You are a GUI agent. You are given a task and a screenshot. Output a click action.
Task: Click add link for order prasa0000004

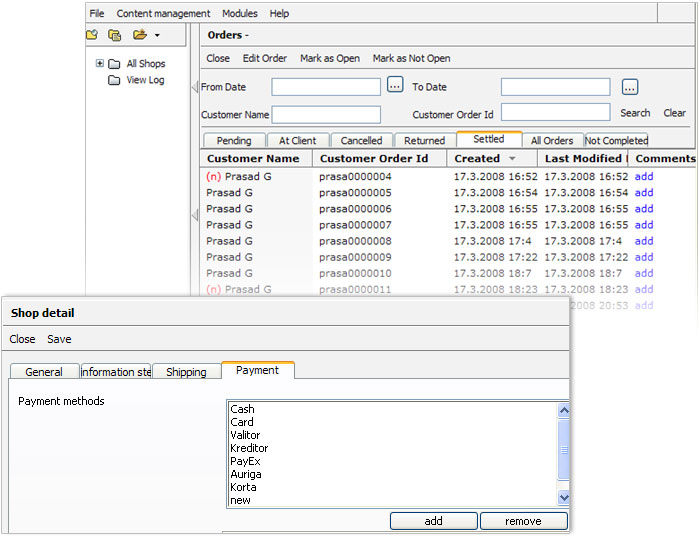644,177
